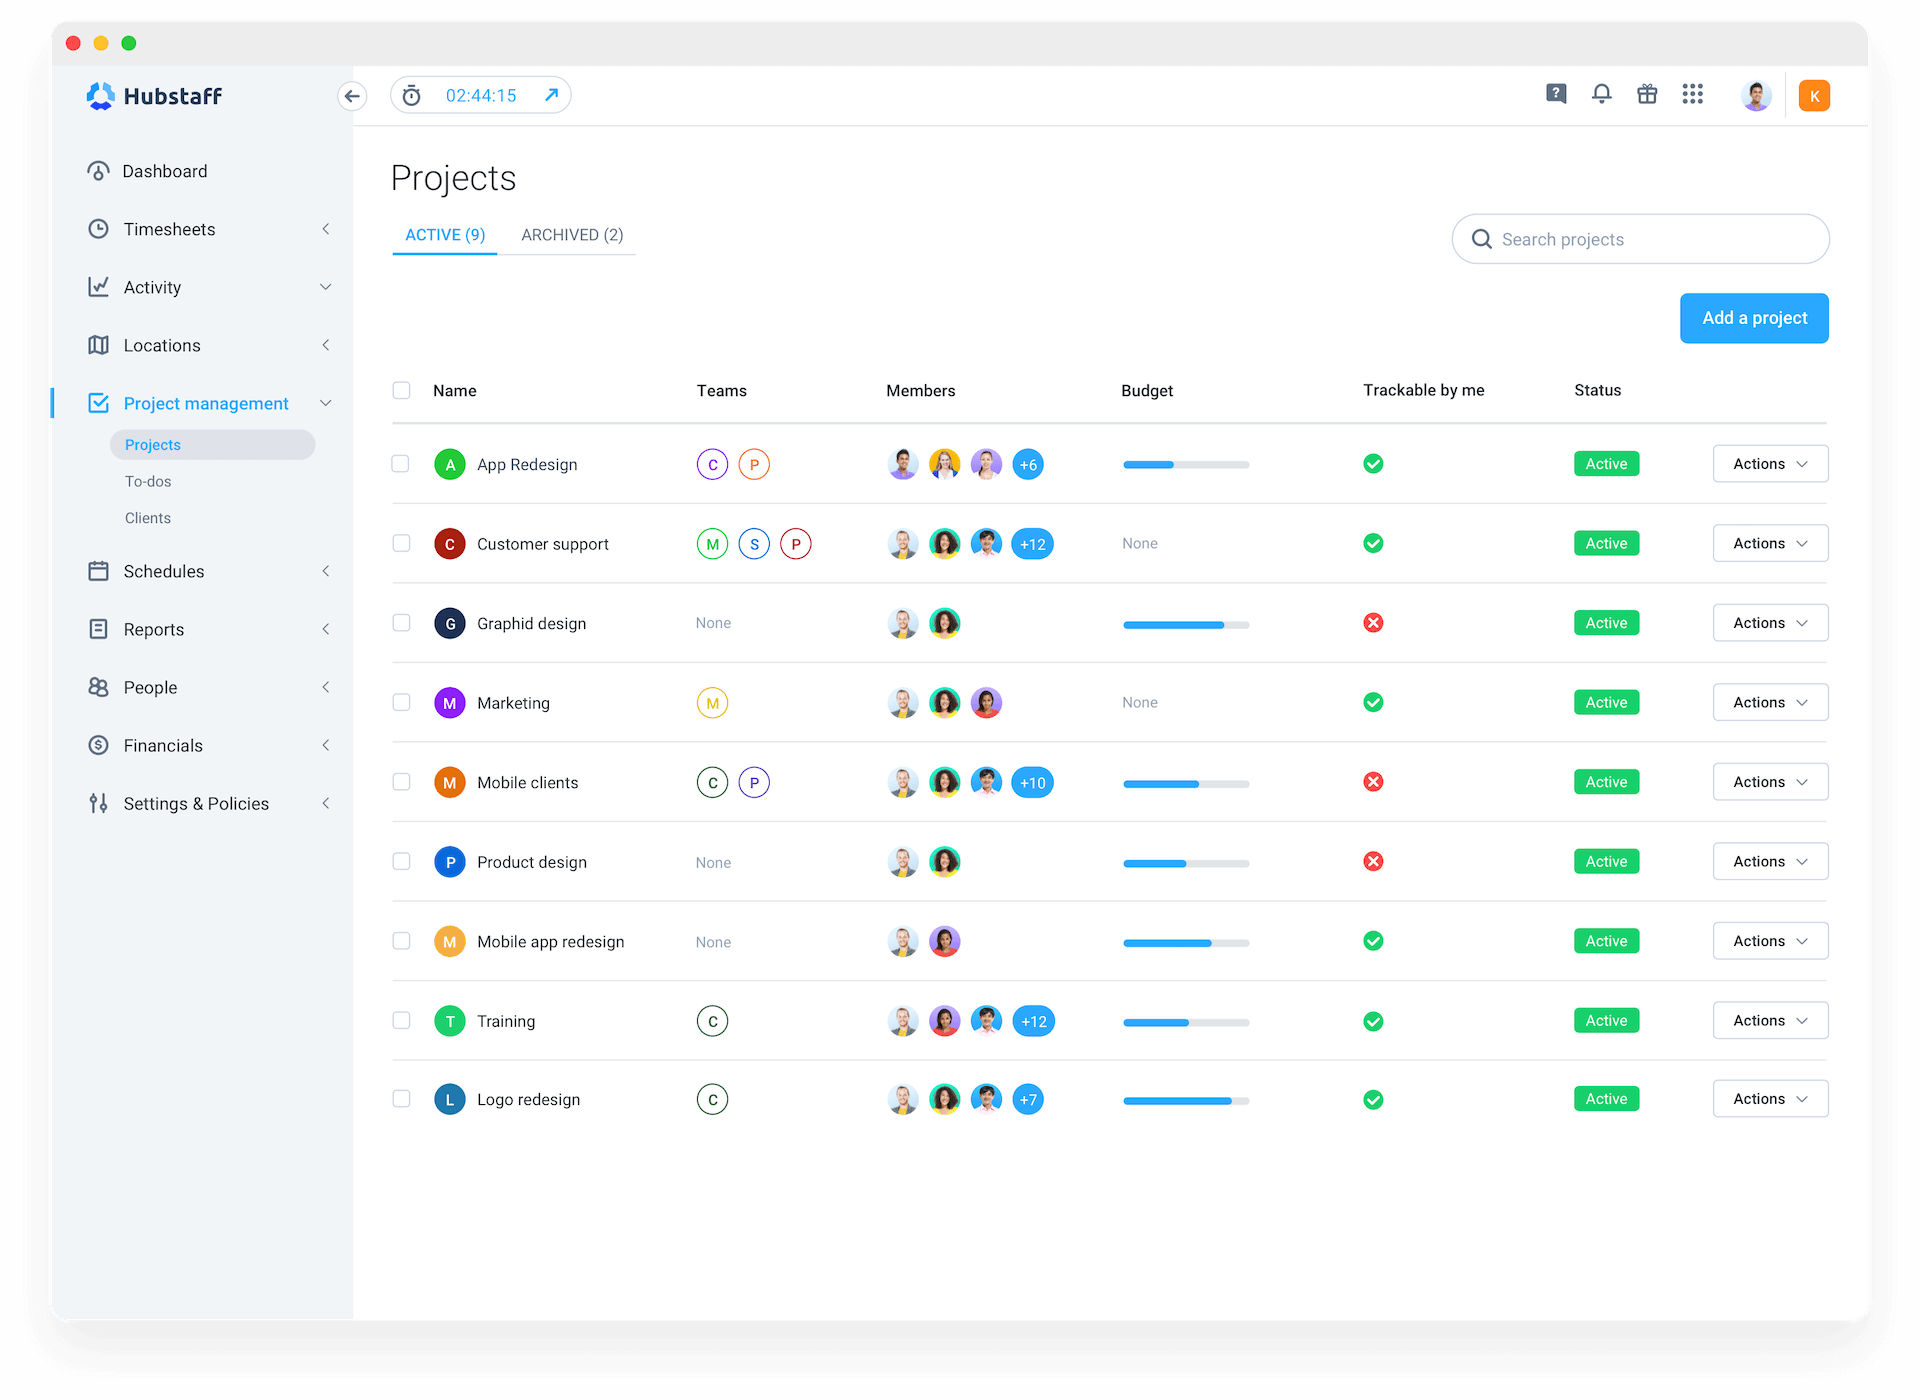Click the Add a project button
This screenshot has width=1920, height=1400.
coord(1754,318)
